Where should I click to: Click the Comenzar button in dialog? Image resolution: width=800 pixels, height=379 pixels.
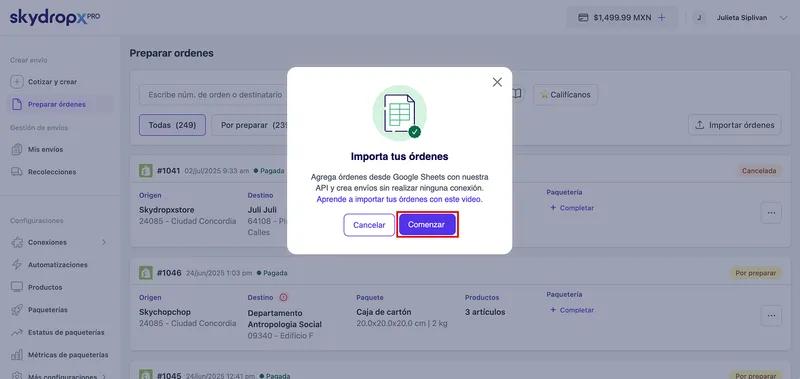tap(427, 224)
